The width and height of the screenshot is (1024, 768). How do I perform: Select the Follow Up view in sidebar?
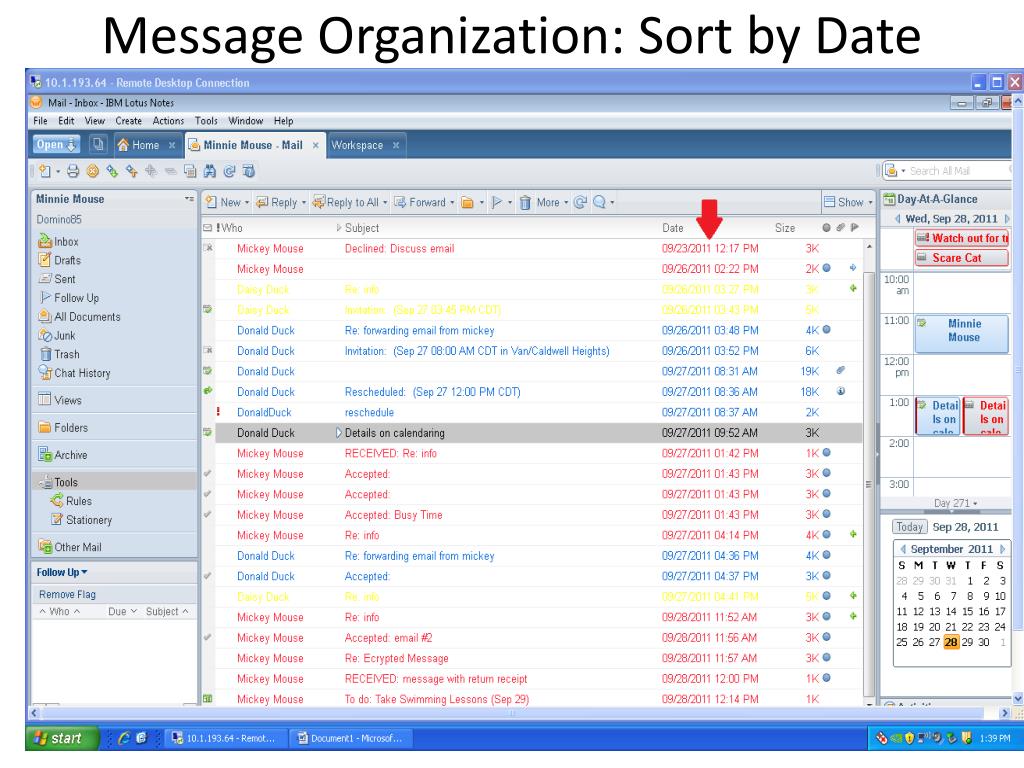tap(69, 298)
